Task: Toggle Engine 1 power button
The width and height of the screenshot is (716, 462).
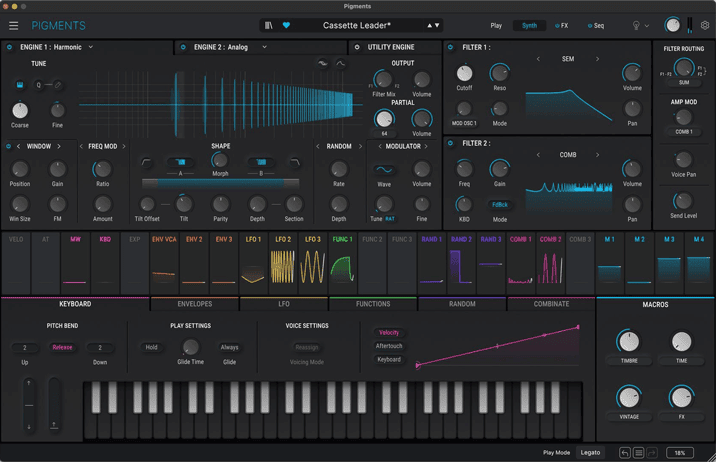Action: pyautogui.click(x=10, y=47)
